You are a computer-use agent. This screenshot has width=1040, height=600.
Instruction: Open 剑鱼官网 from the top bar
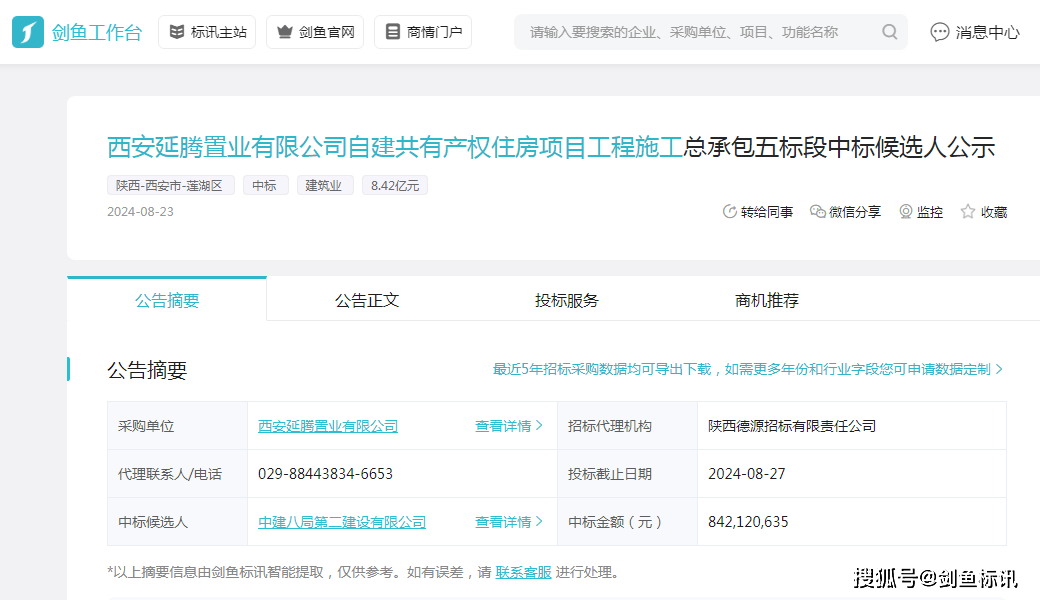[315, 32]
